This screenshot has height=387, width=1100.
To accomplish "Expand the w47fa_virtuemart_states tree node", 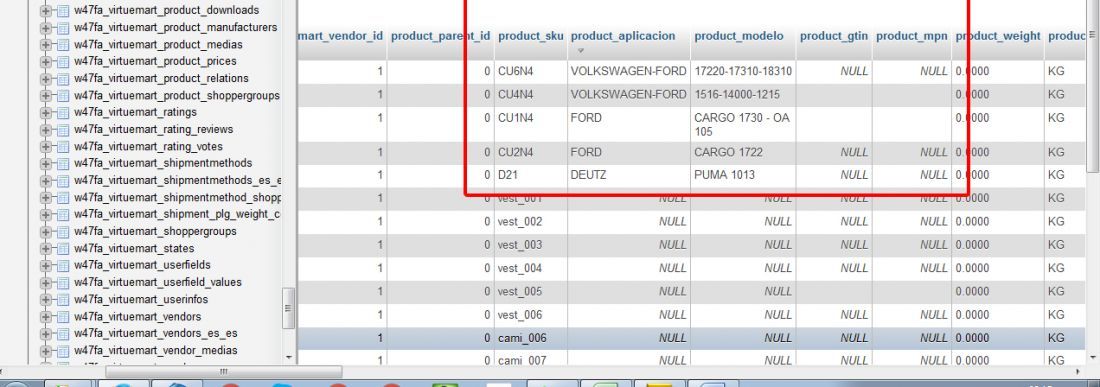I will tap(46, 249).
